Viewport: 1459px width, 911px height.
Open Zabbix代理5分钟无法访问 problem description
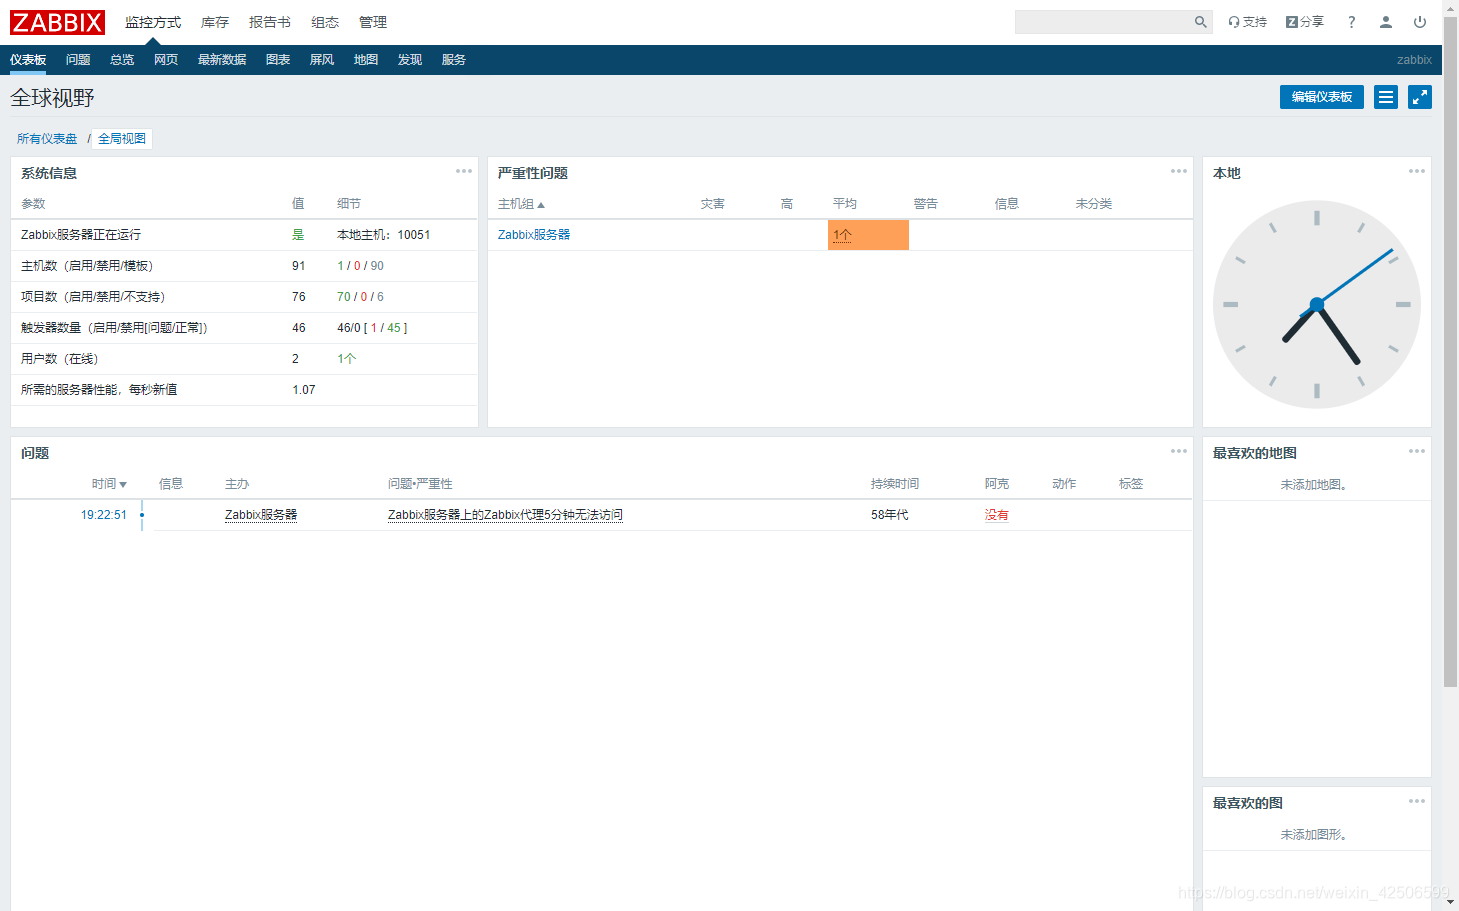pyautogui.click(x=505, y=515)
